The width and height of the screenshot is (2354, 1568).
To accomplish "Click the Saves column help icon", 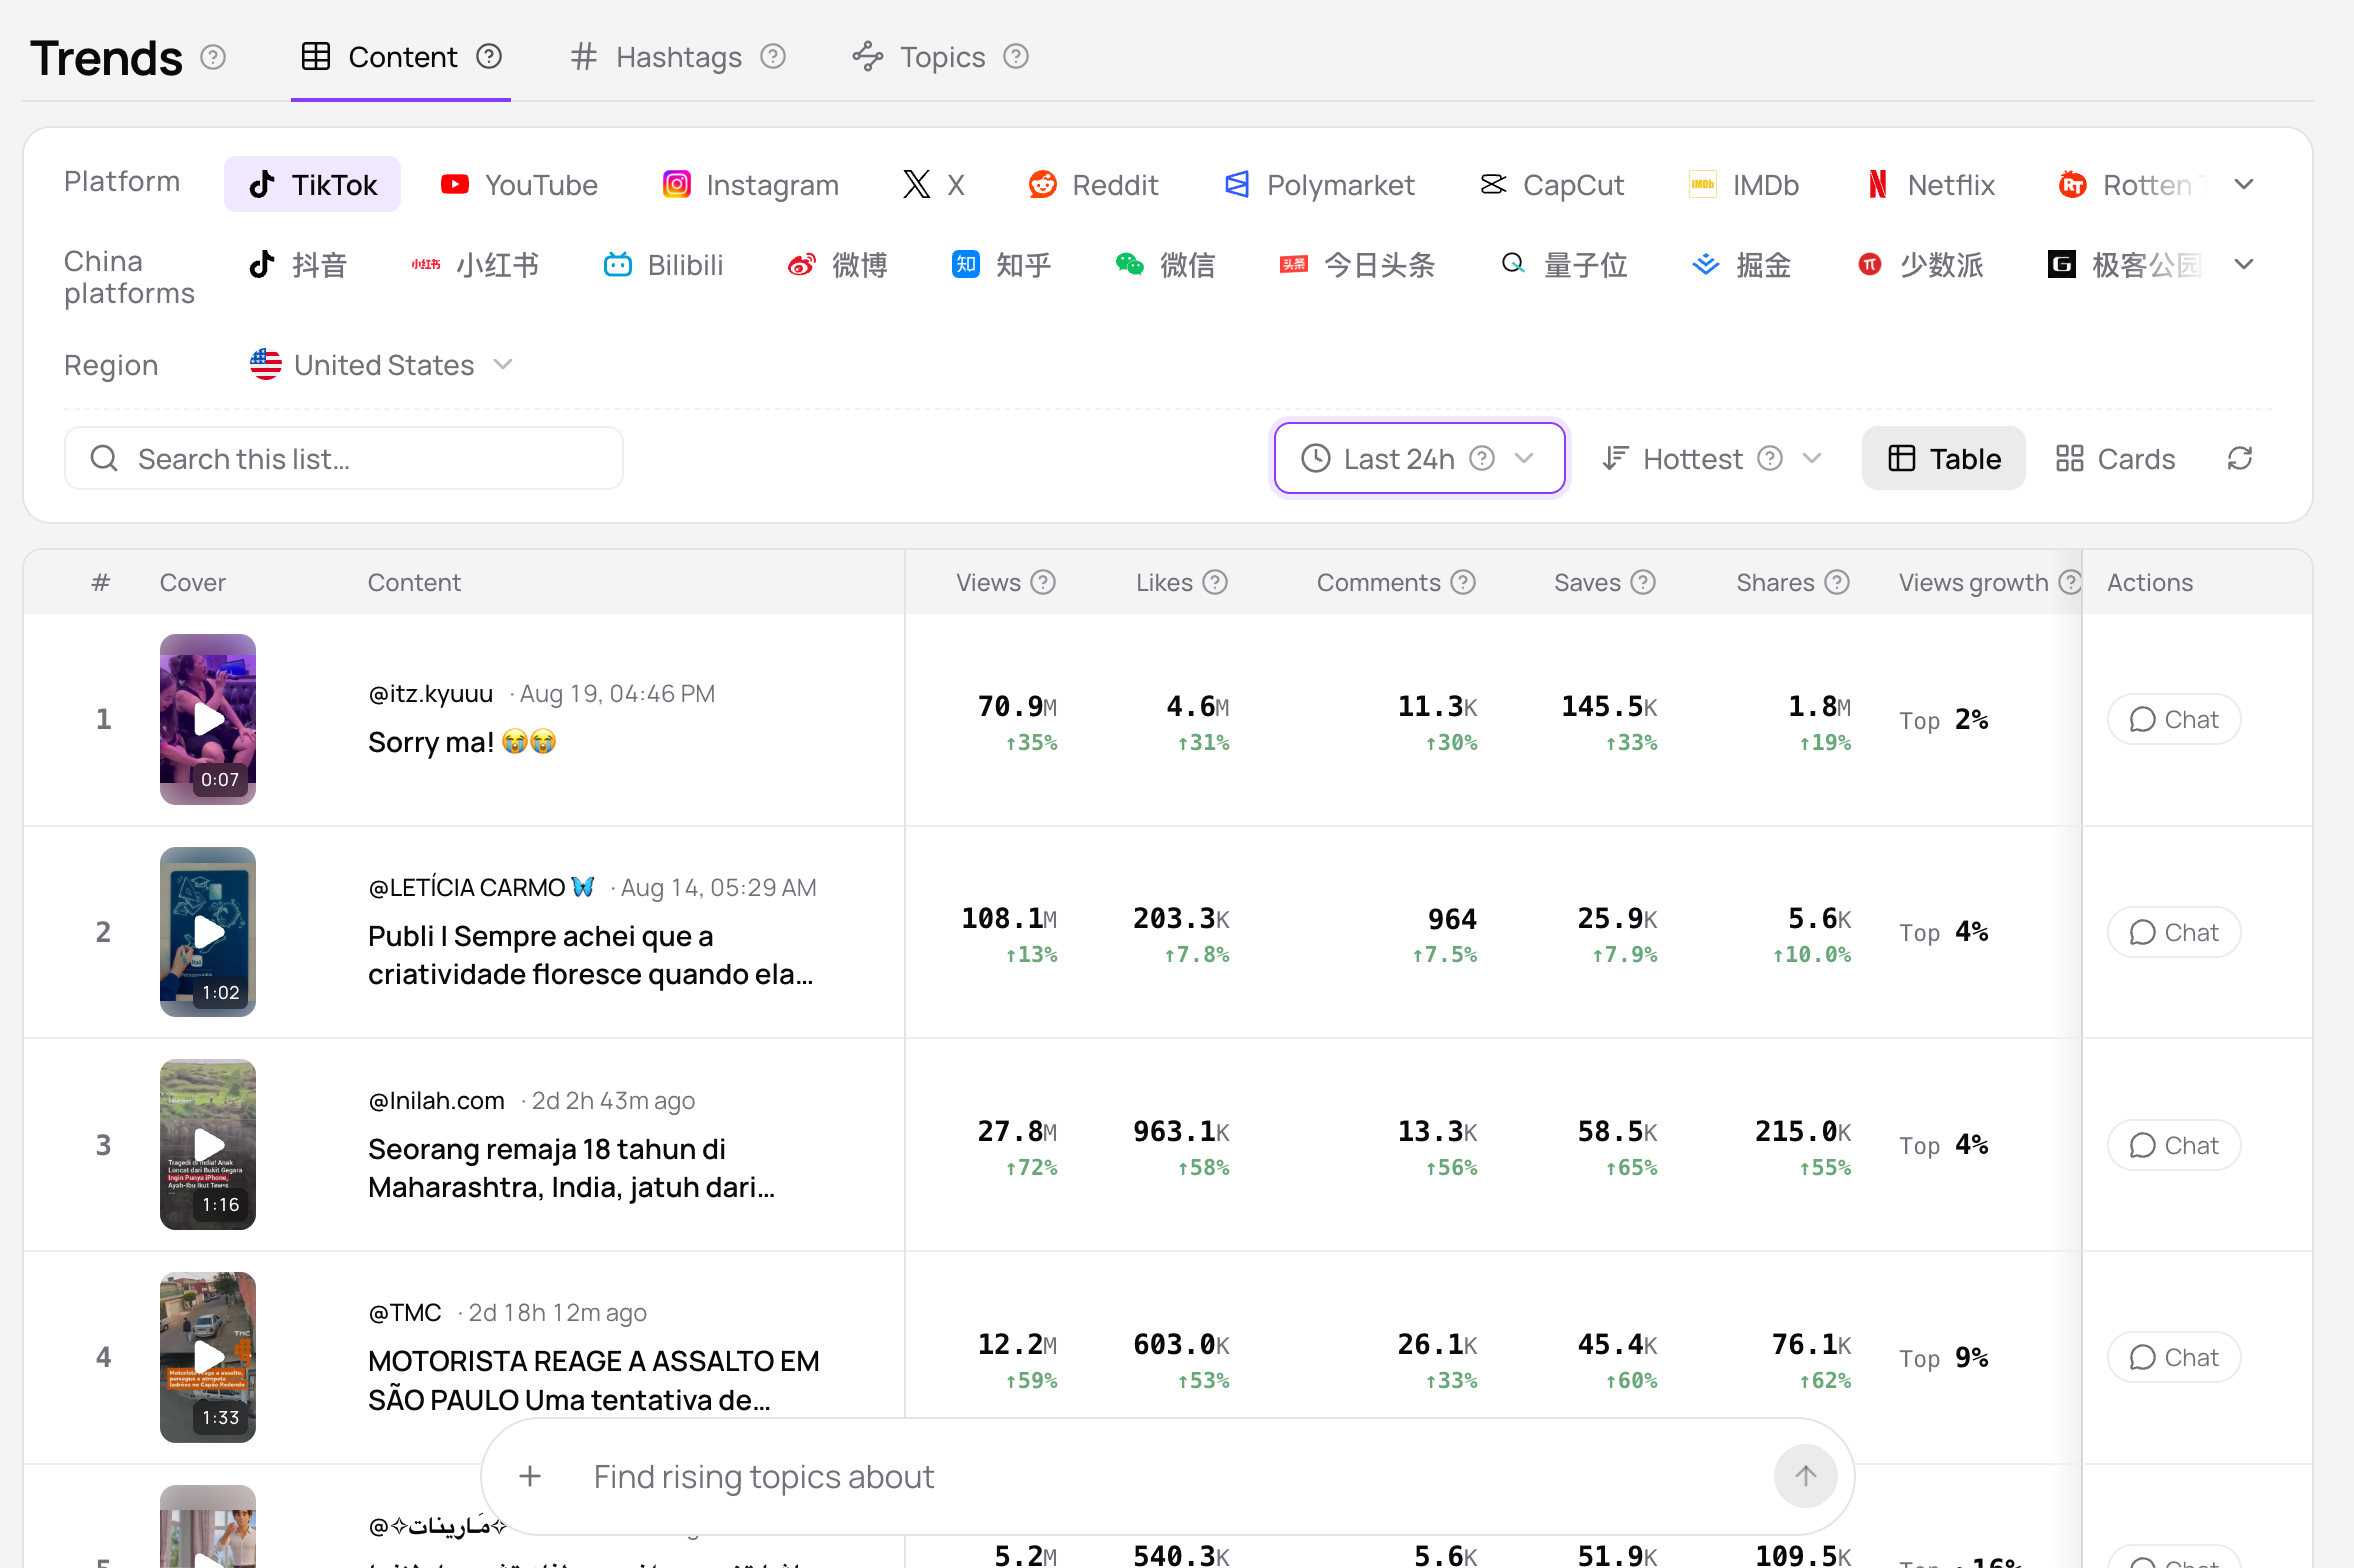I will point(1643,582).
